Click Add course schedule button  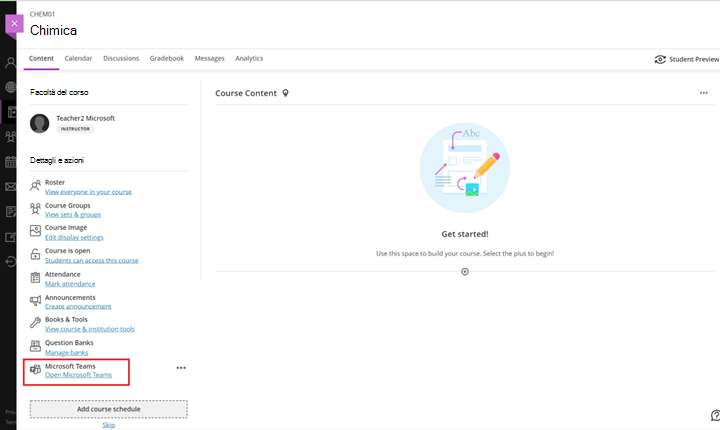[109, 409]
